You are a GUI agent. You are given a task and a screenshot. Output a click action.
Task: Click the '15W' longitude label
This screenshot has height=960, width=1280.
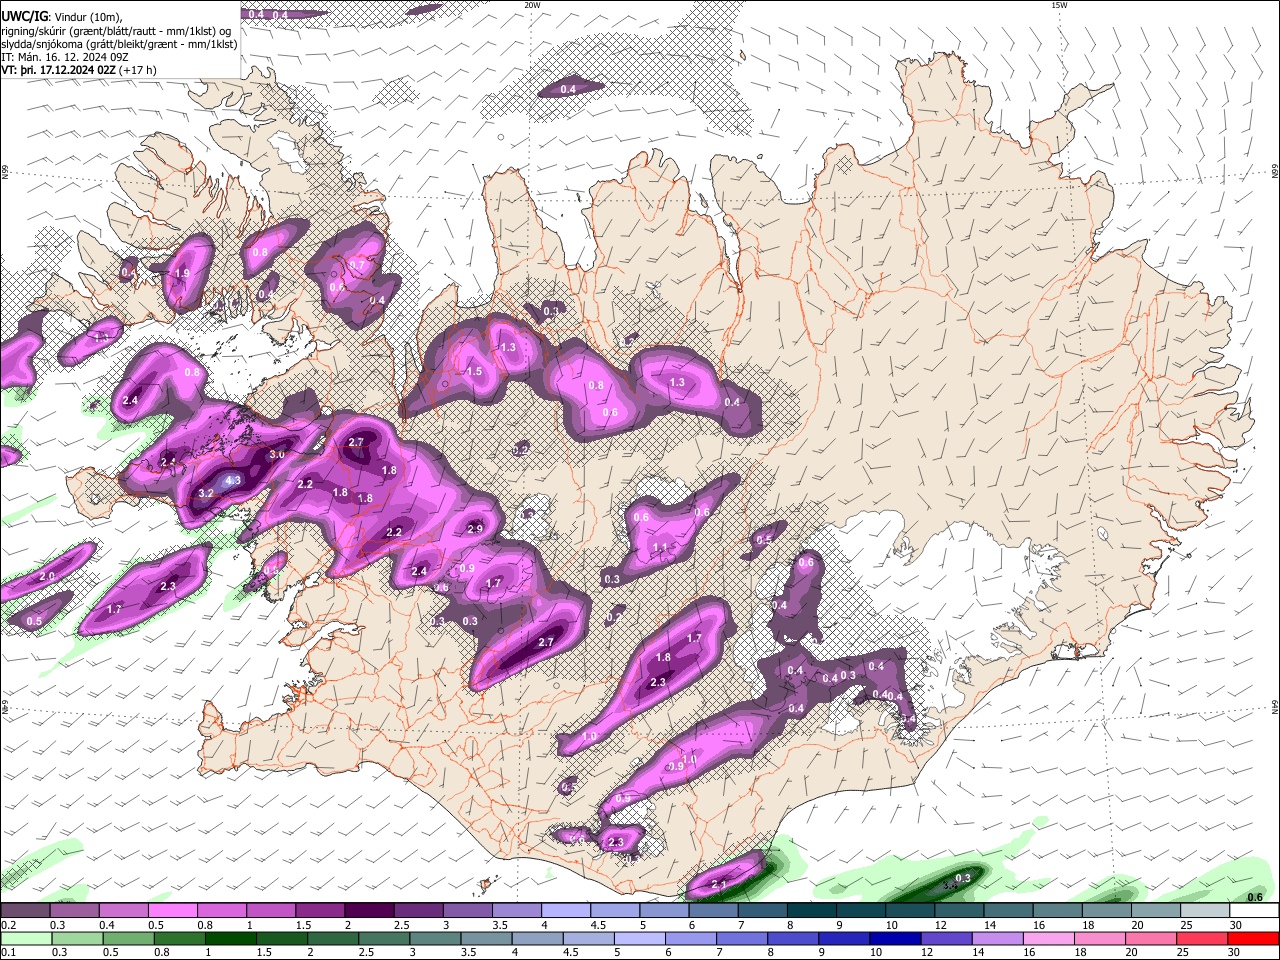coord(1059,5)
